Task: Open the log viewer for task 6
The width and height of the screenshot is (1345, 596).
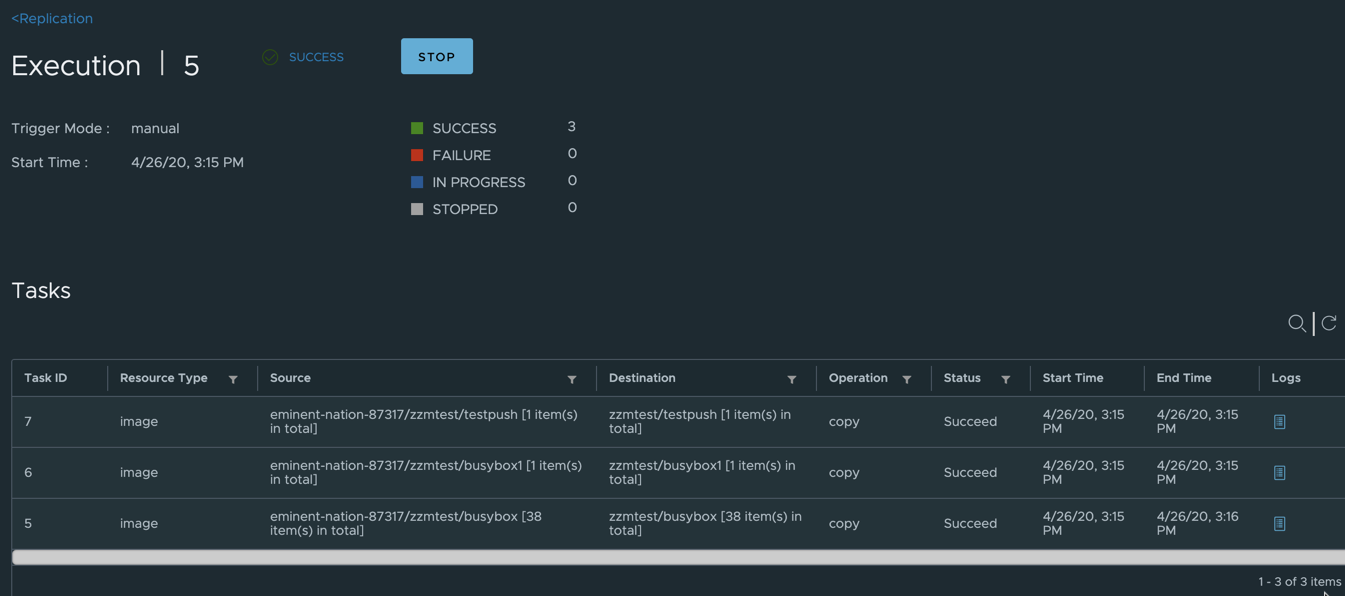Action: click(x=1279, y=472)
